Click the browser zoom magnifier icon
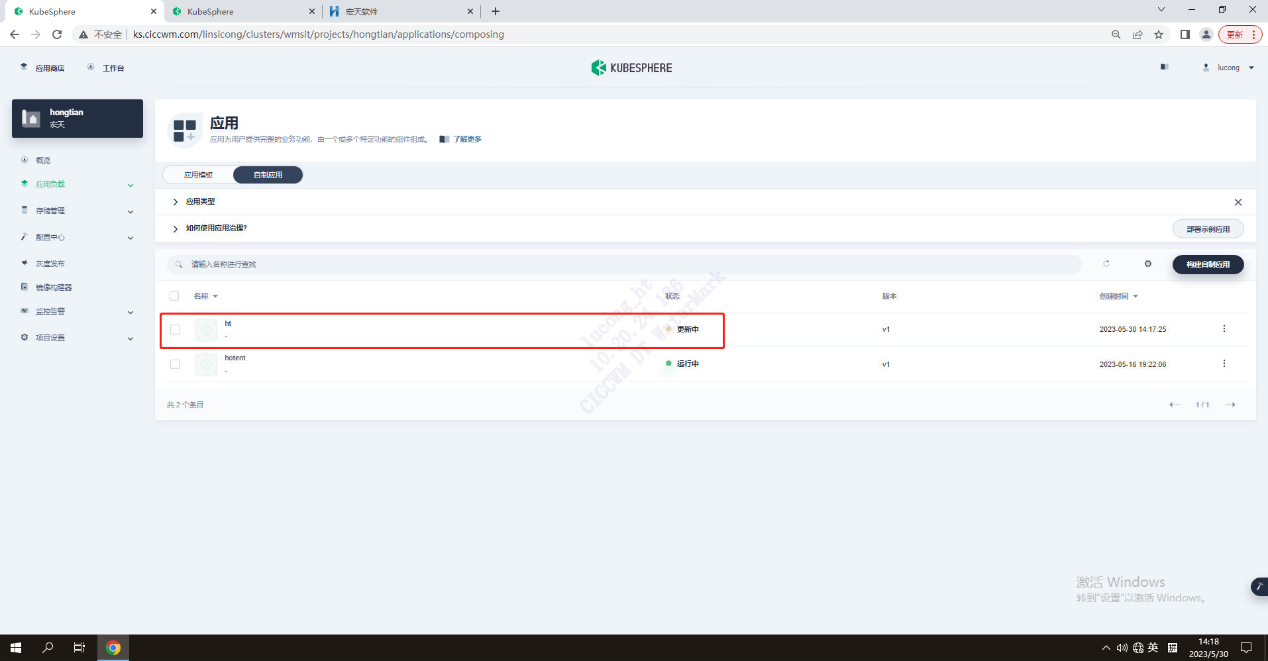The width and height of the screenshot is (1268, 661). (1116, 34)
